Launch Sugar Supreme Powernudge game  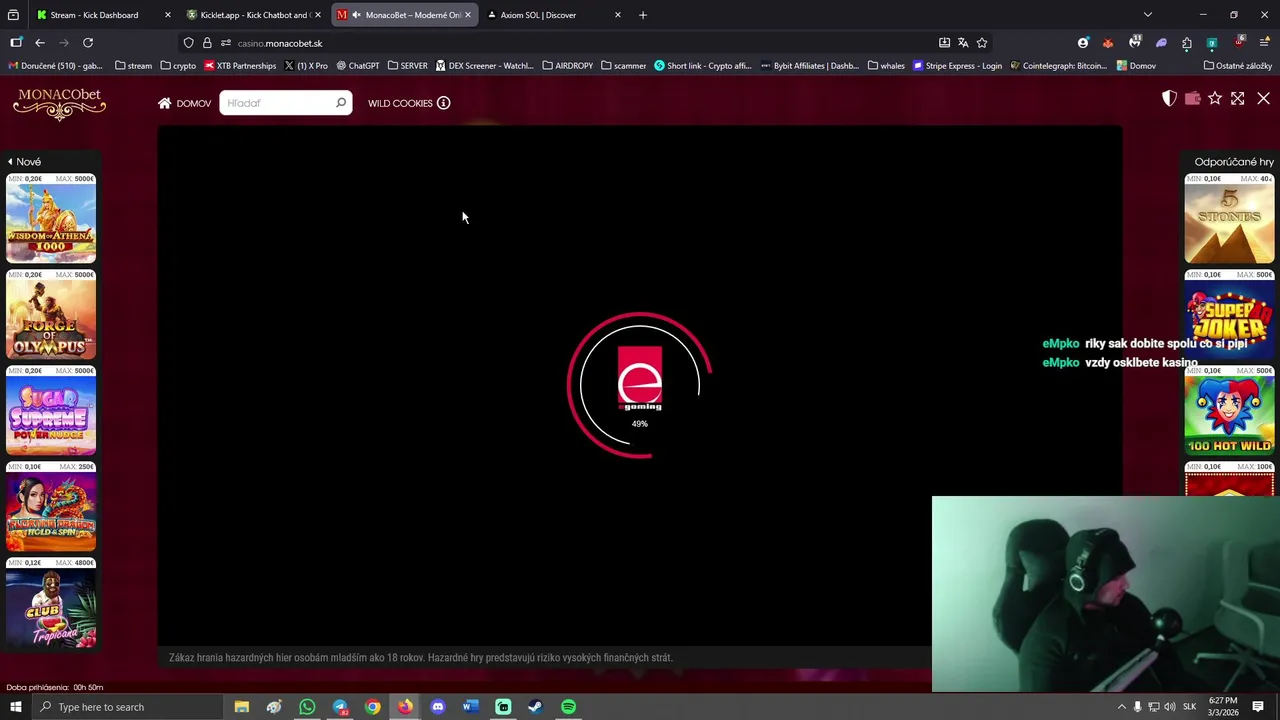pos(51,410)
